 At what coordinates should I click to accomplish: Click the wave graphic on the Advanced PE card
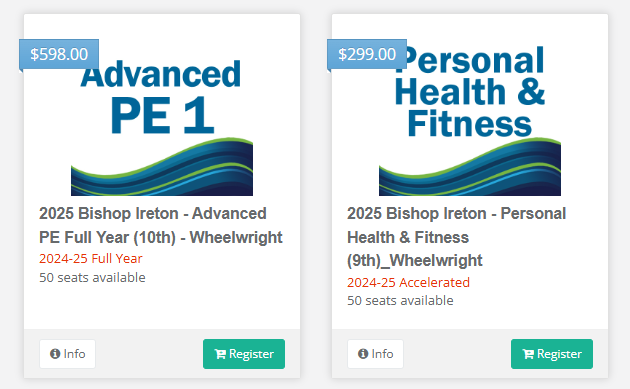(x=162, y=167)
